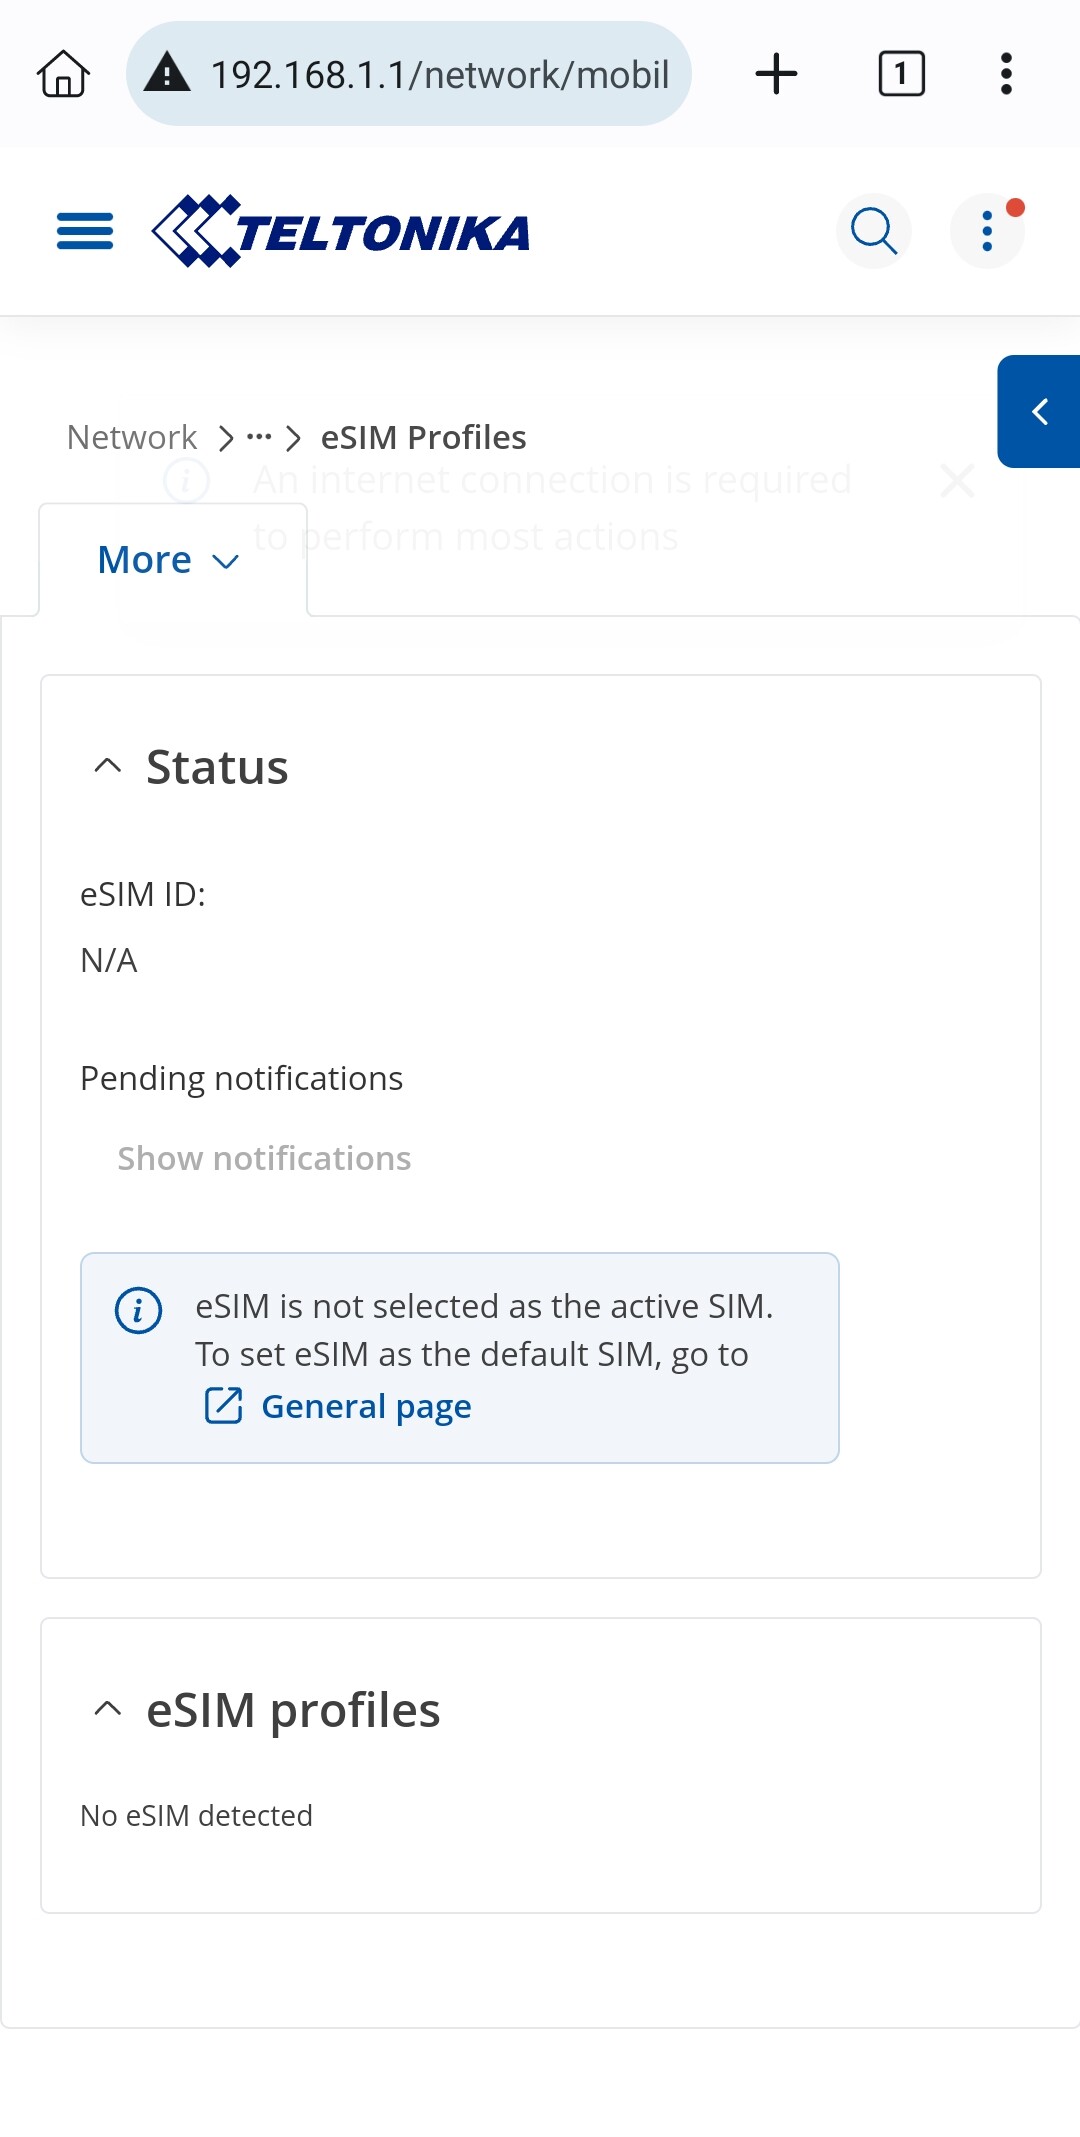Expand the breadcrumb ellipsis
This screenshot has height=2137, width=1080.
tap(259, 438)
